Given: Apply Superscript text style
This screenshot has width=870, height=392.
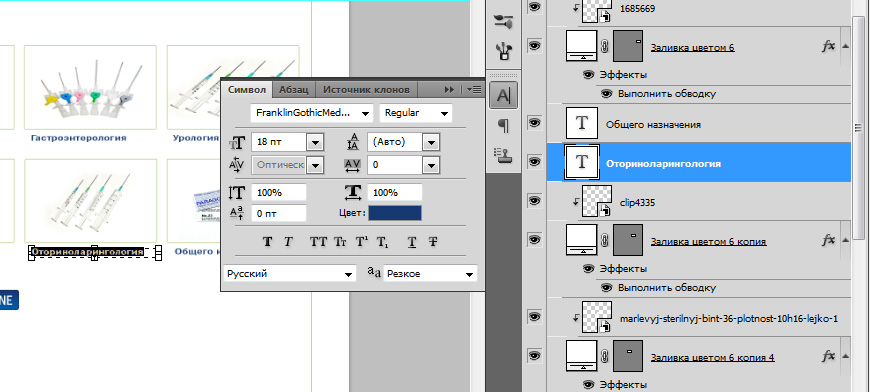Looking at the screenshot, I should pyautogui.click(x=362, y=242).
